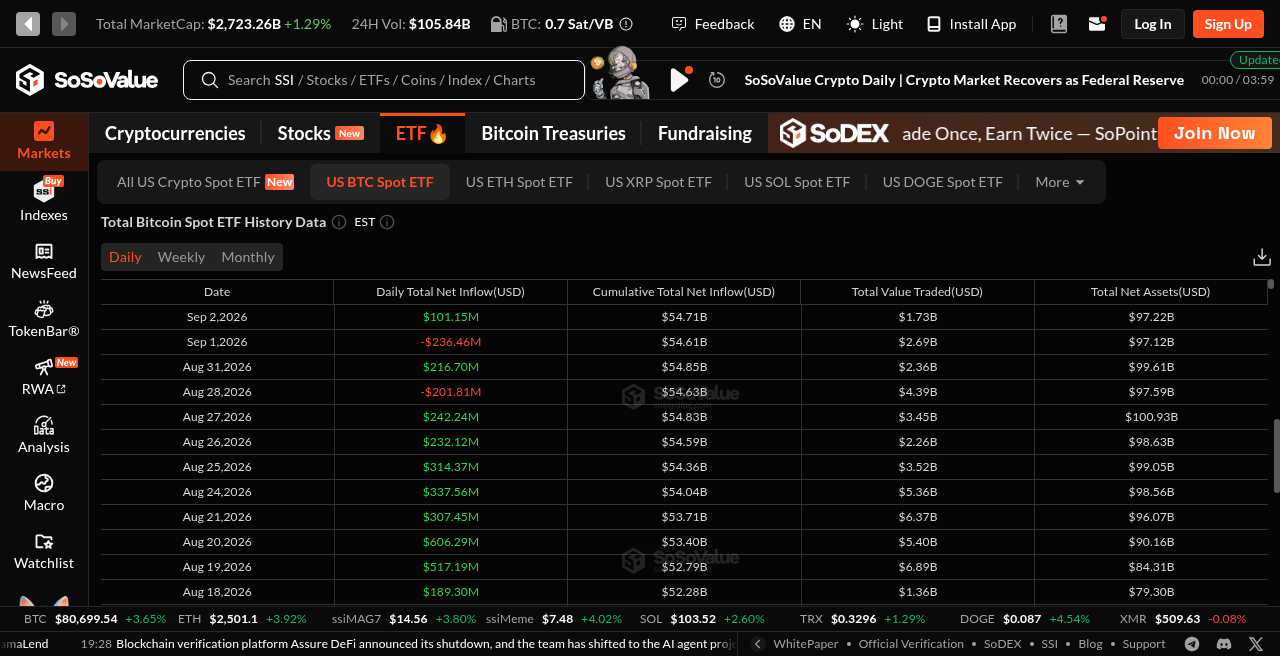
Task: Collapse footer links with the chevron
Action: [x=758, y=644]
